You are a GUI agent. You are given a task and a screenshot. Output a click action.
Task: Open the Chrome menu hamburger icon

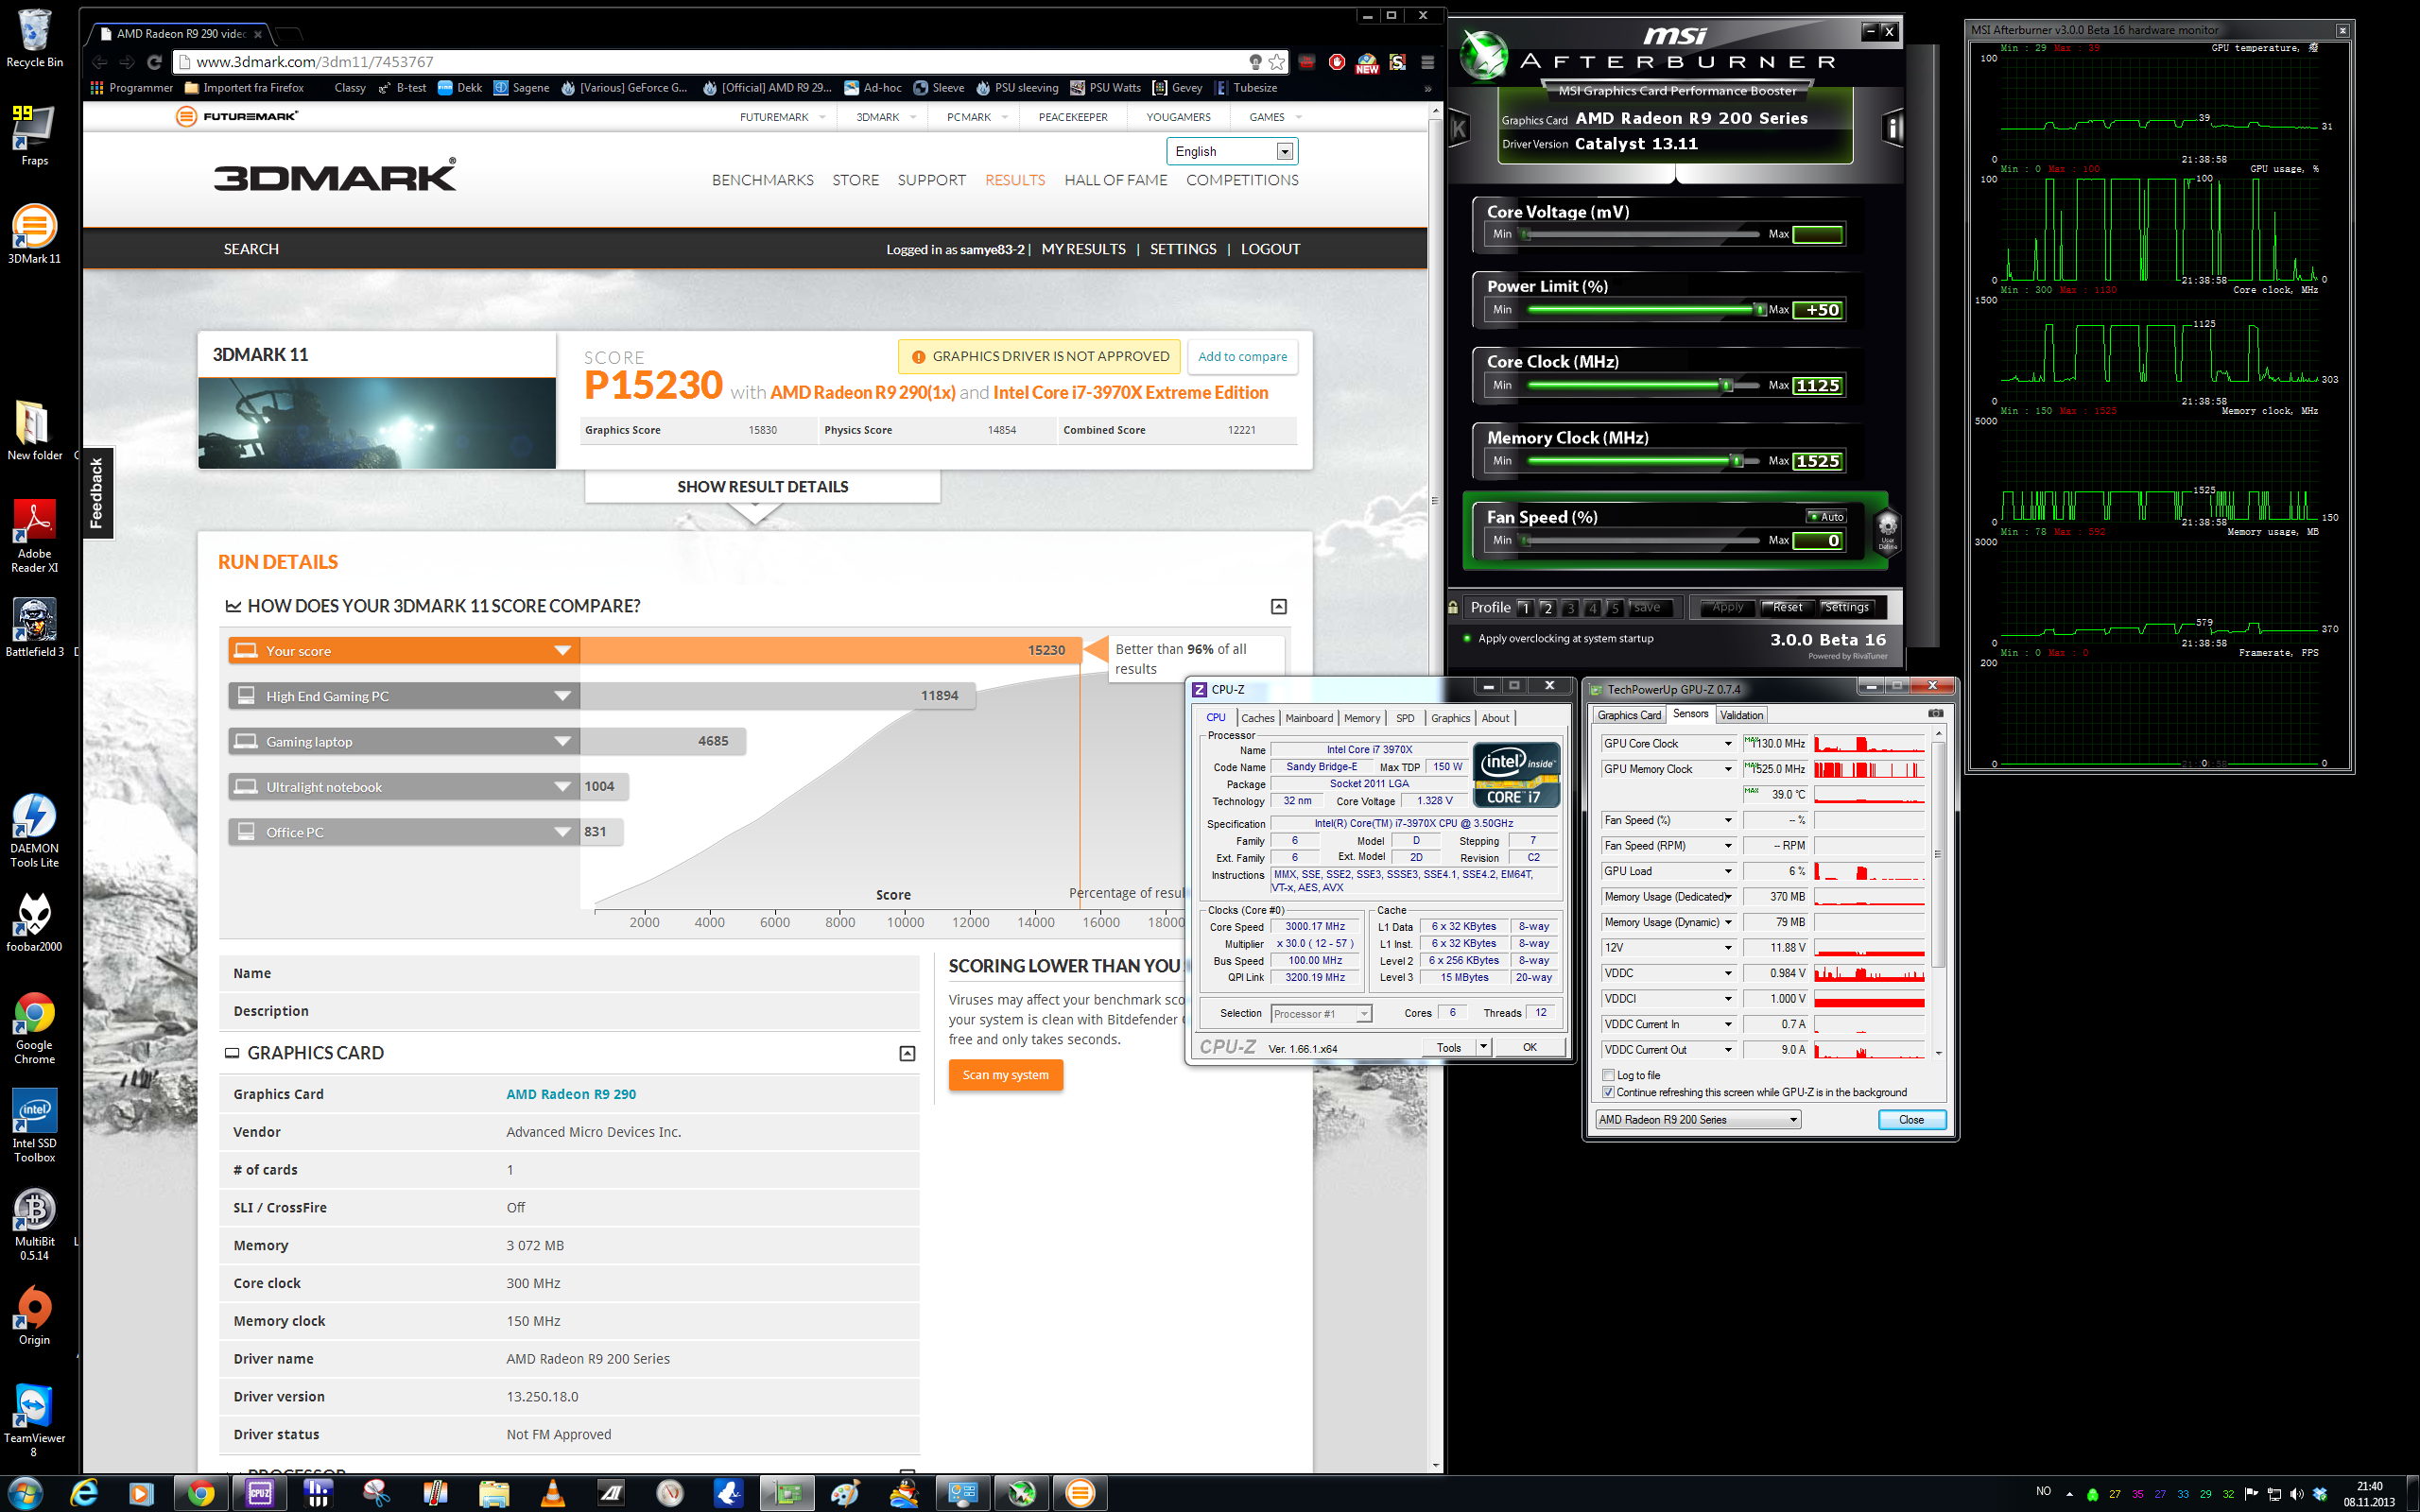pos(1427,62)
